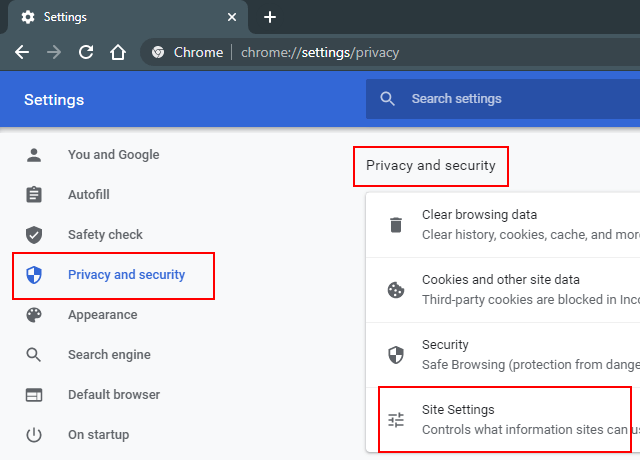
Task: Click the shield checkmark icon for Safety check
Action: point(34,235)
